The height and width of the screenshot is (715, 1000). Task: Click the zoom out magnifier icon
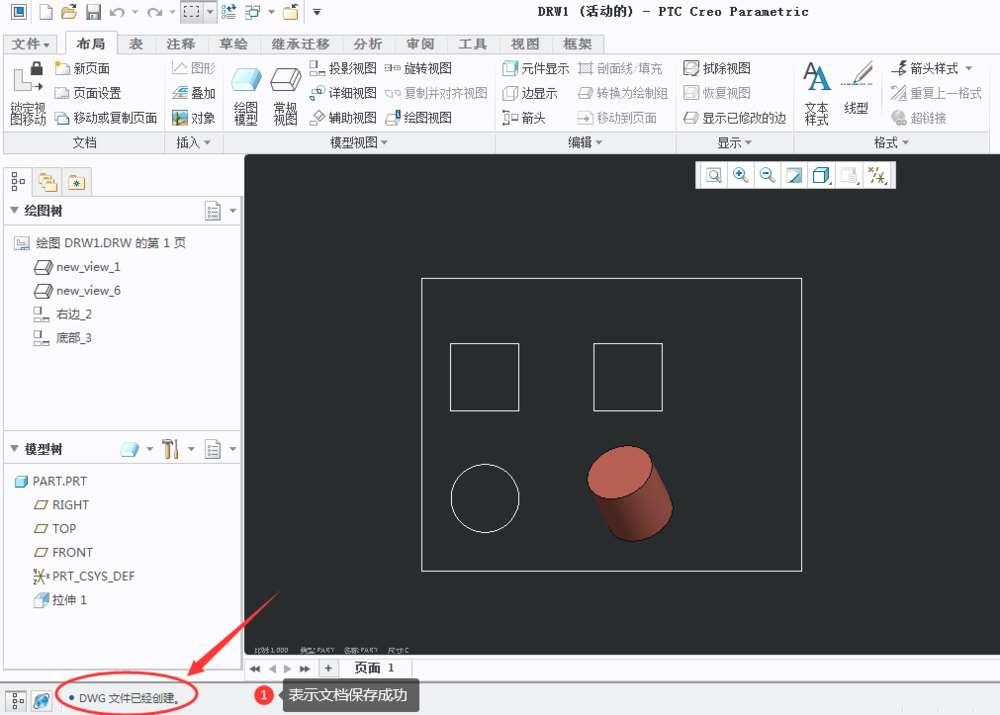[767, 175]
